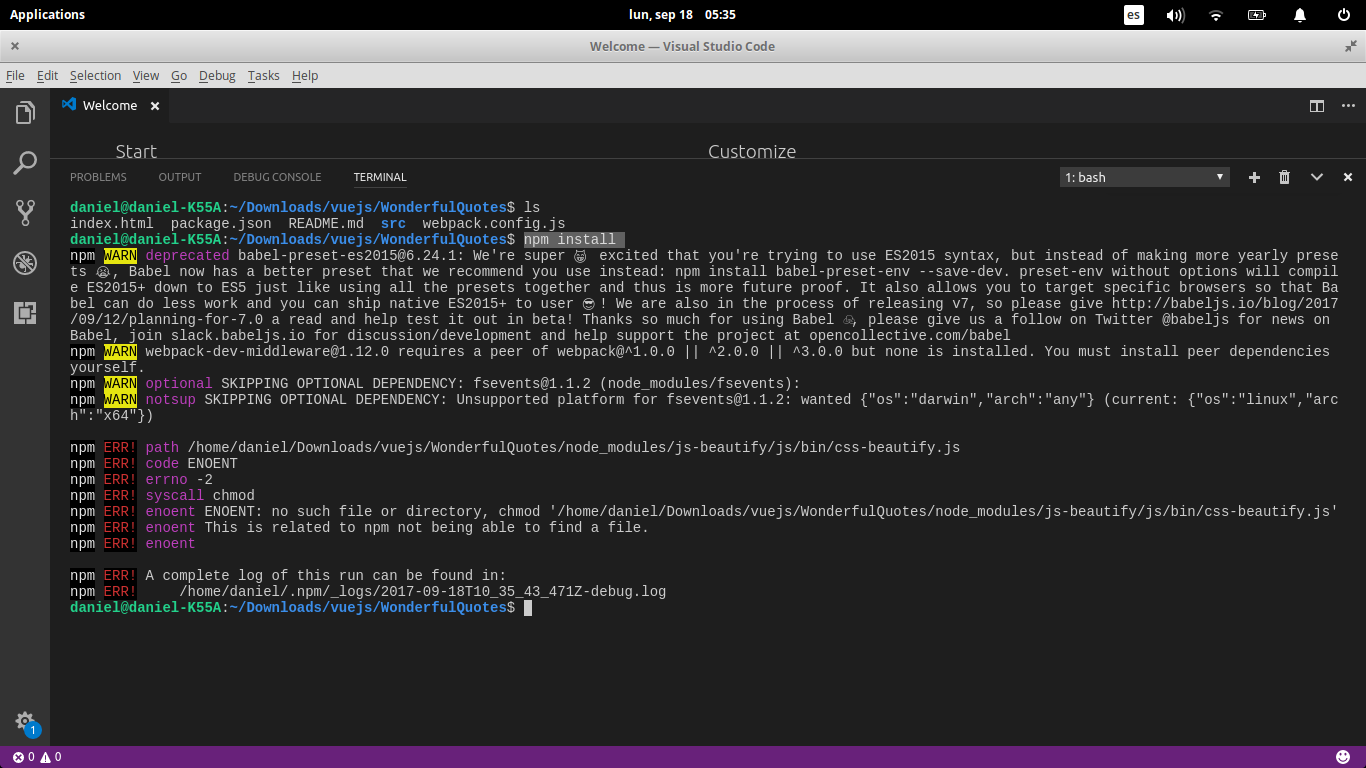Image resolution: width=1366 pixels, height=768 pixels.
Task: Create a new terminal with plus icon
Action: click(x=1254, y=177)
